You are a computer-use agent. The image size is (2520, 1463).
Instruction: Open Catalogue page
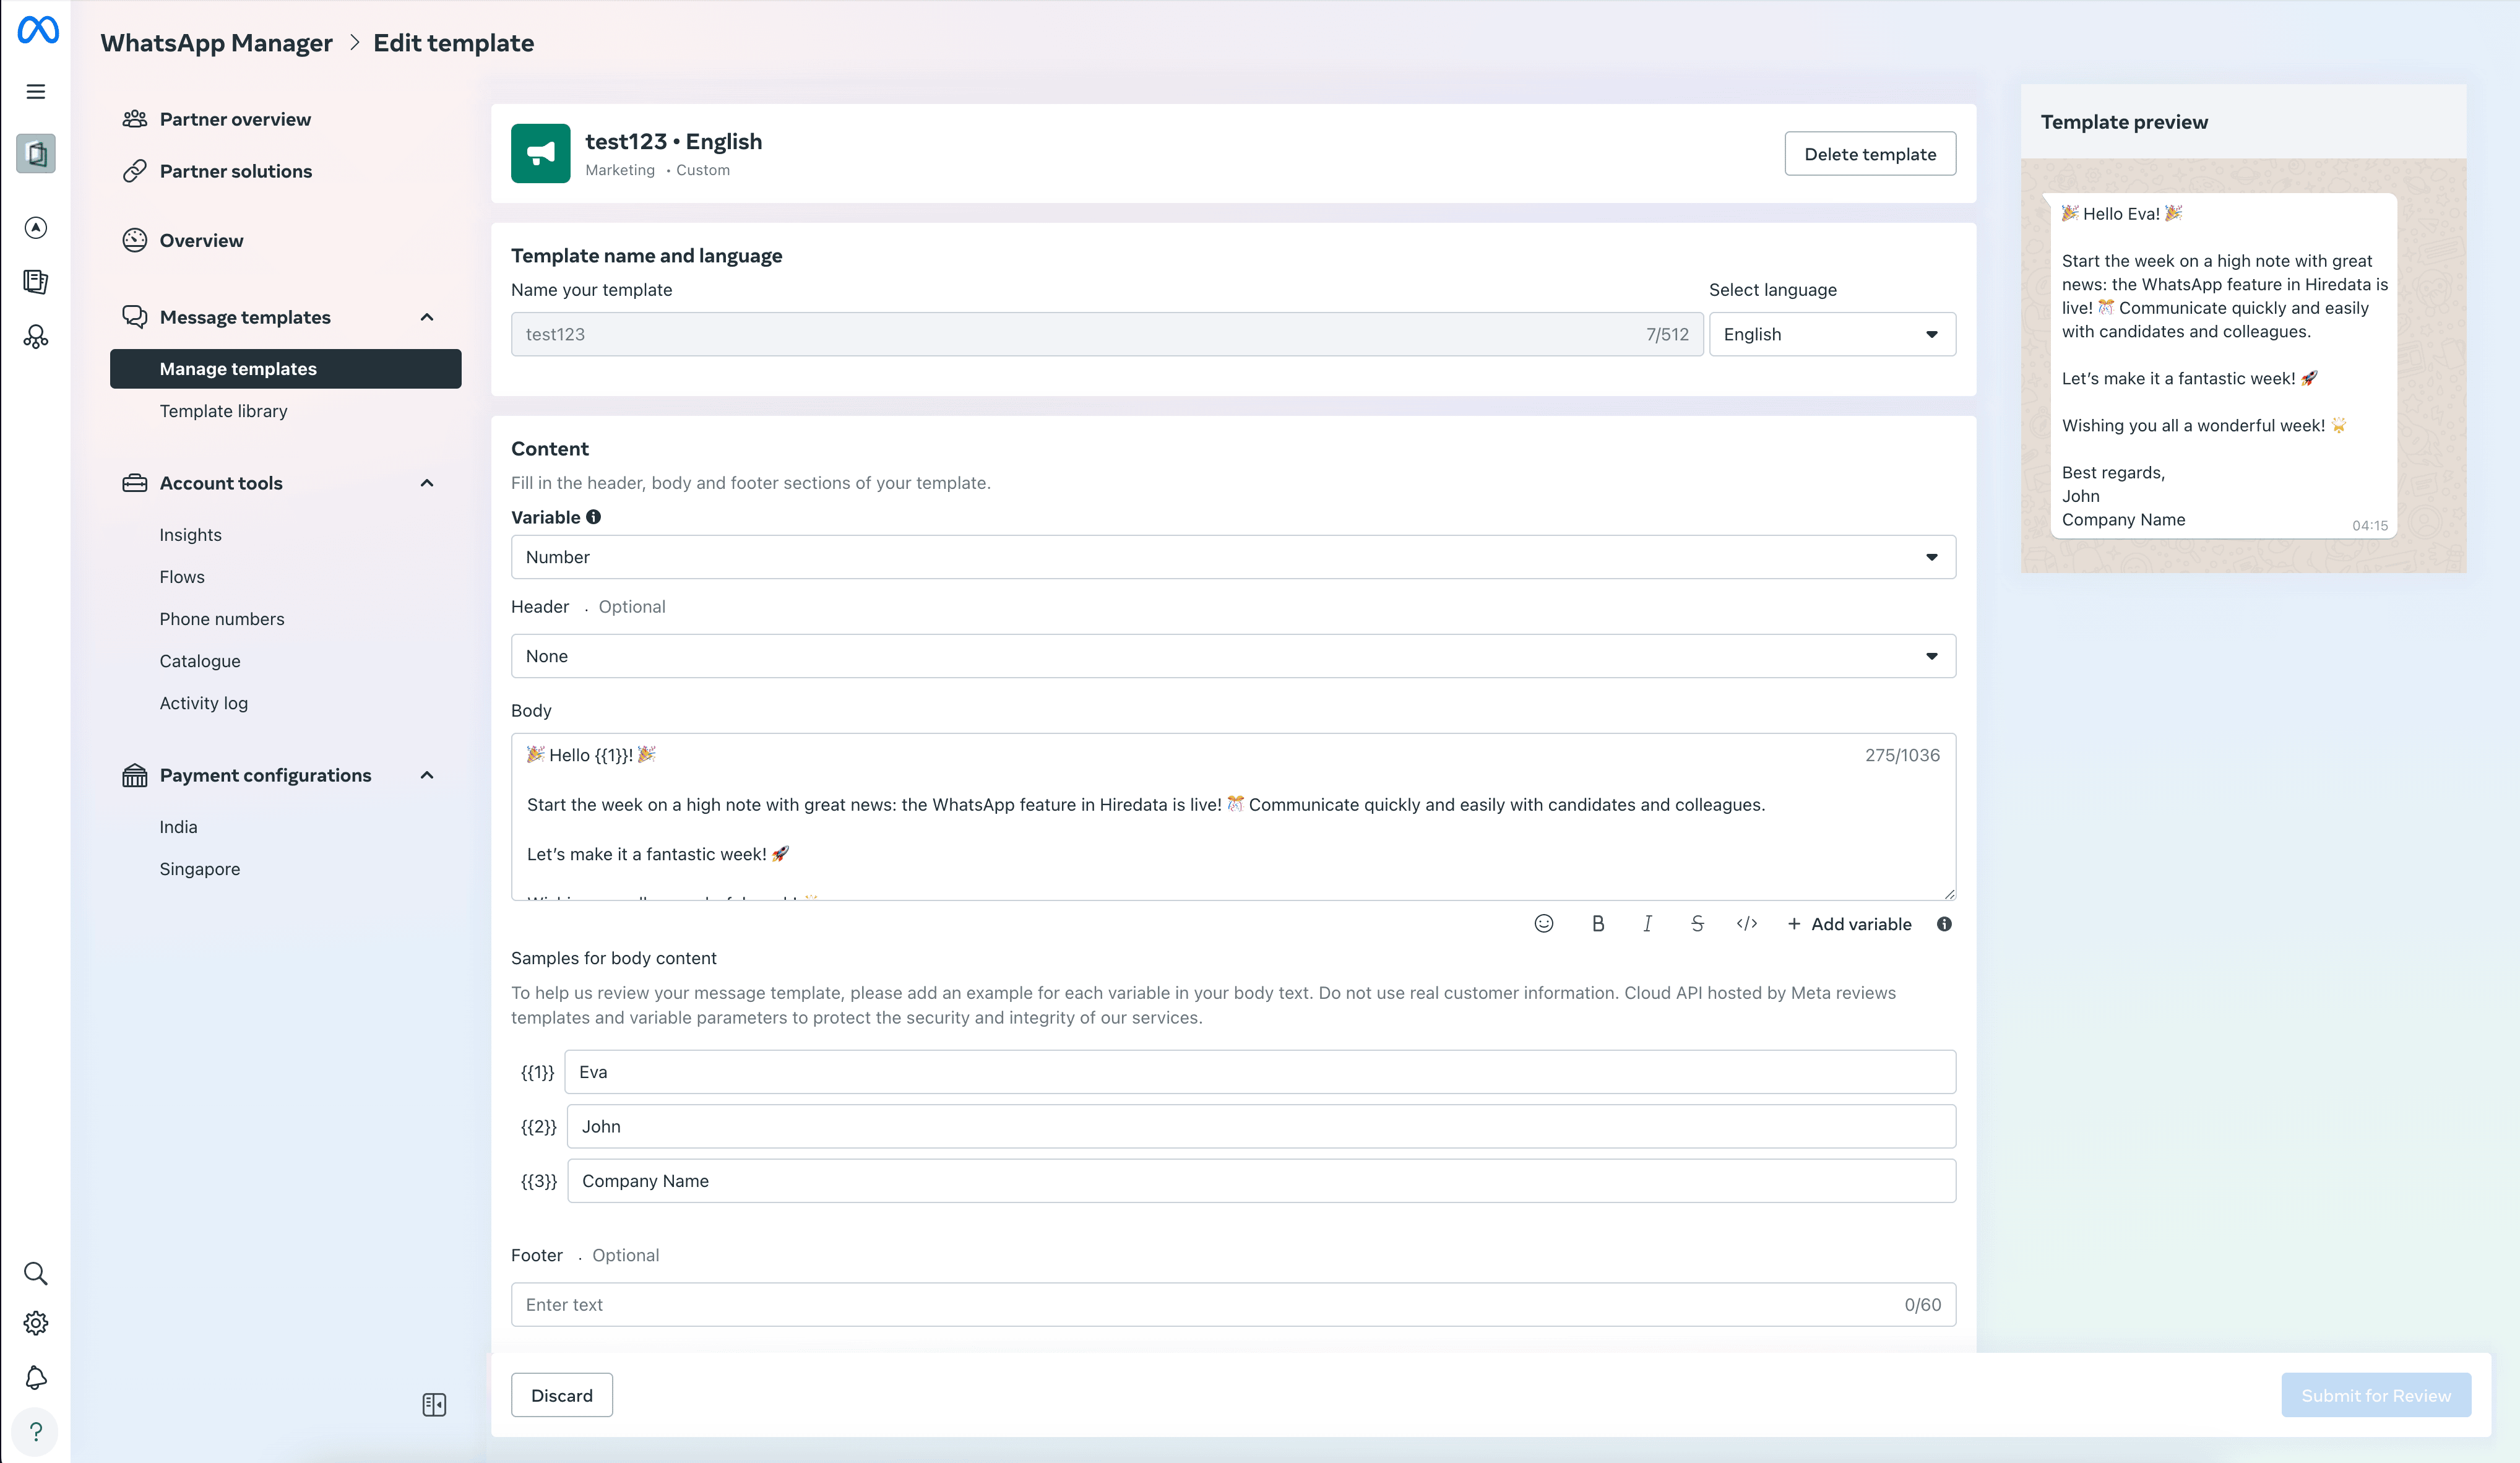[200, 661]
